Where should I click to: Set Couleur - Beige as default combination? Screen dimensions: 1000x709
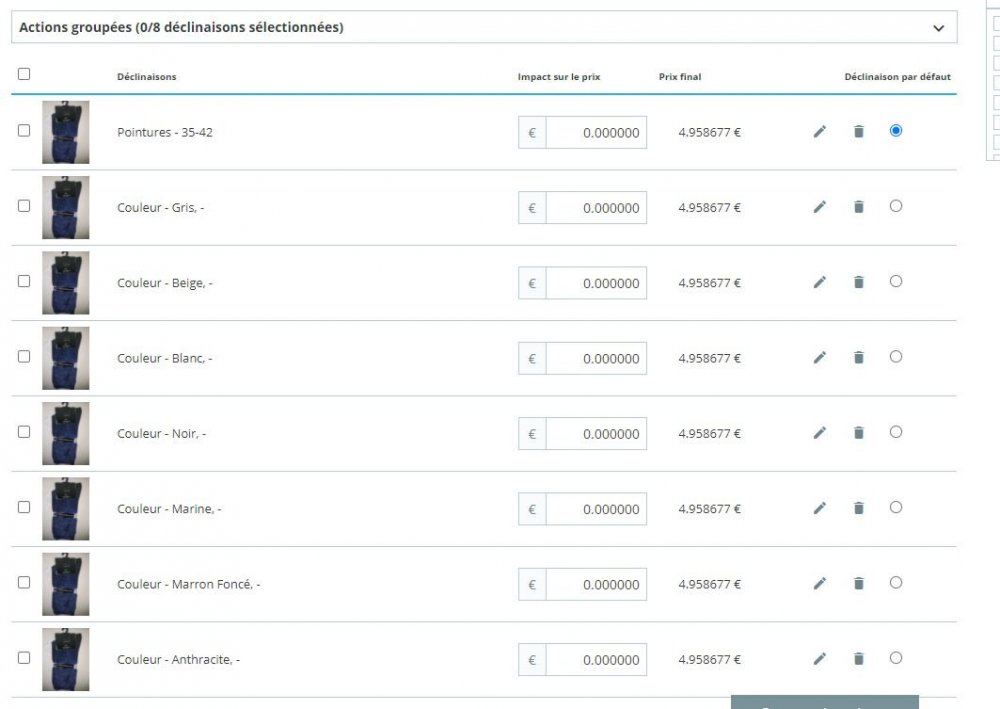(895, 281)
